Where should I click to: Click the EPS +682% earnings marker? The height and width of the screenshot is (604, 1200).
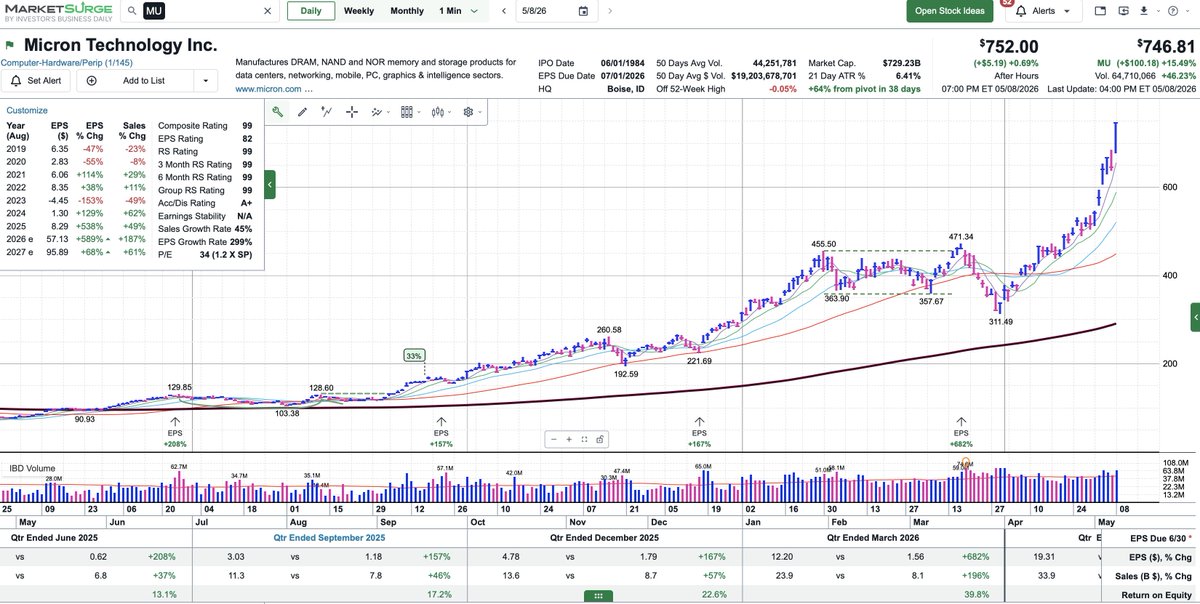tap(962, 433)
